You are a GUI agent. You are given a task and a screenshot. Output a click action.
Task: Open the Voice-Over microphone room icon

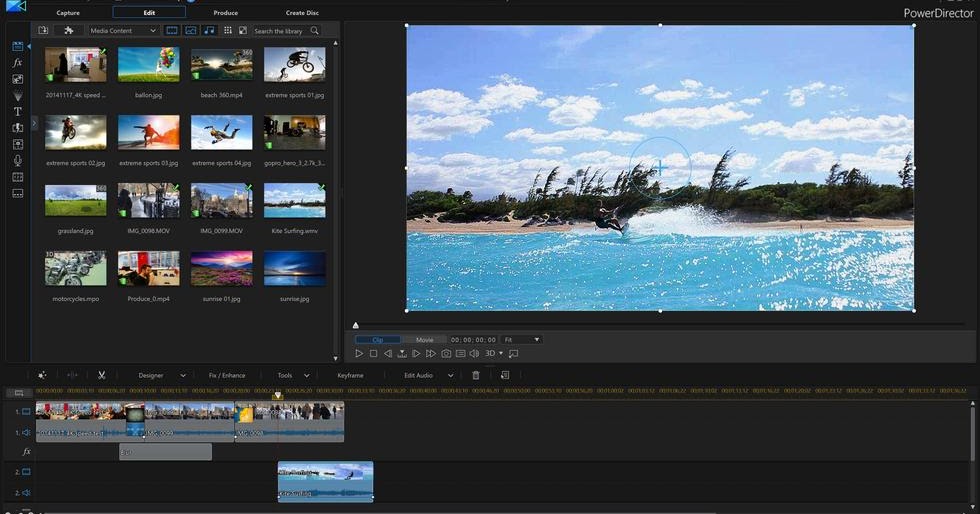pyautogui.click(x=18, y=161)
